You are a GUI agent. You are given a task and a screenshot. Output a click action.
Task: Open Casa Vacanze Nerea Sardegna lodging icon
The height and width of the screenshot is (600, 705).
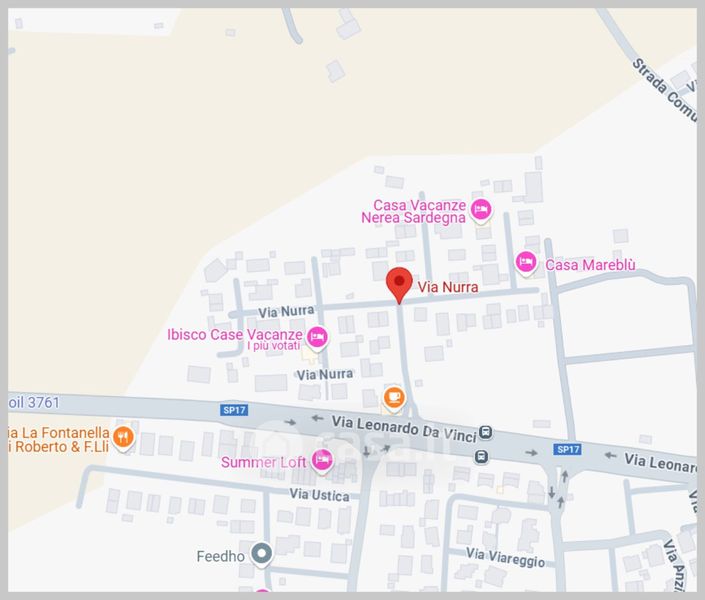pyautogui.click(x=481, y=210)
